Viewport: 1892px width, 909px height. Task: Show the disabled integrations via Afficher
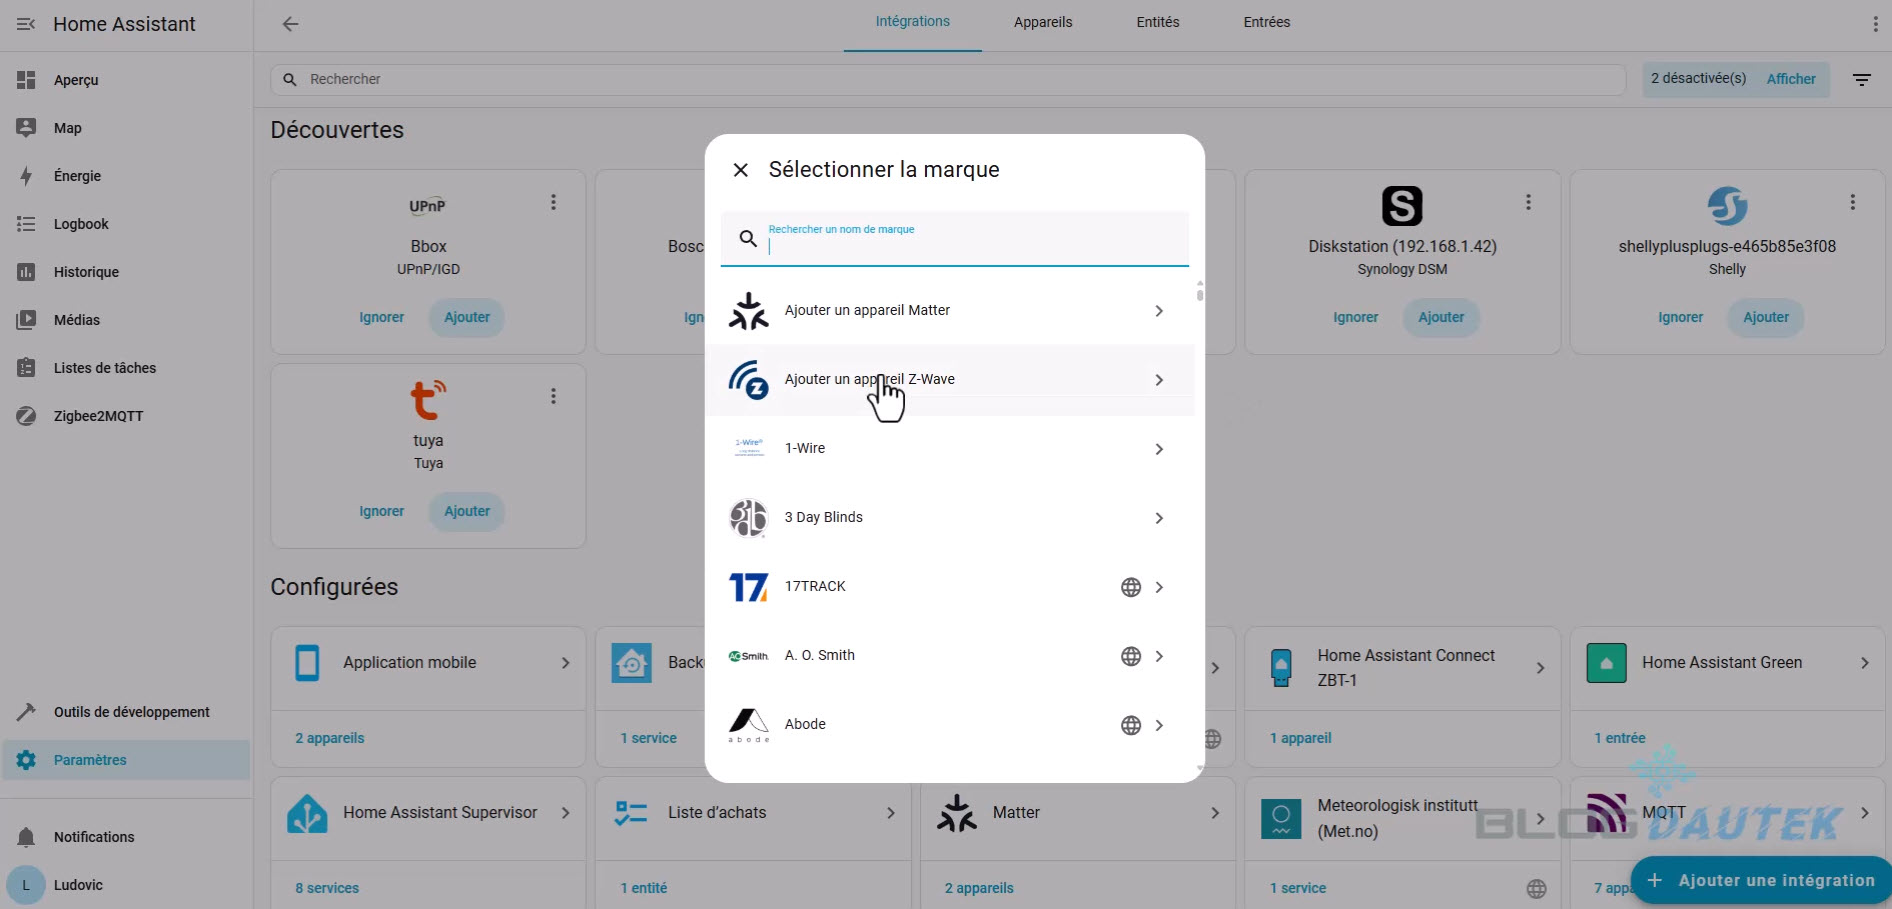pos(1790,79)
